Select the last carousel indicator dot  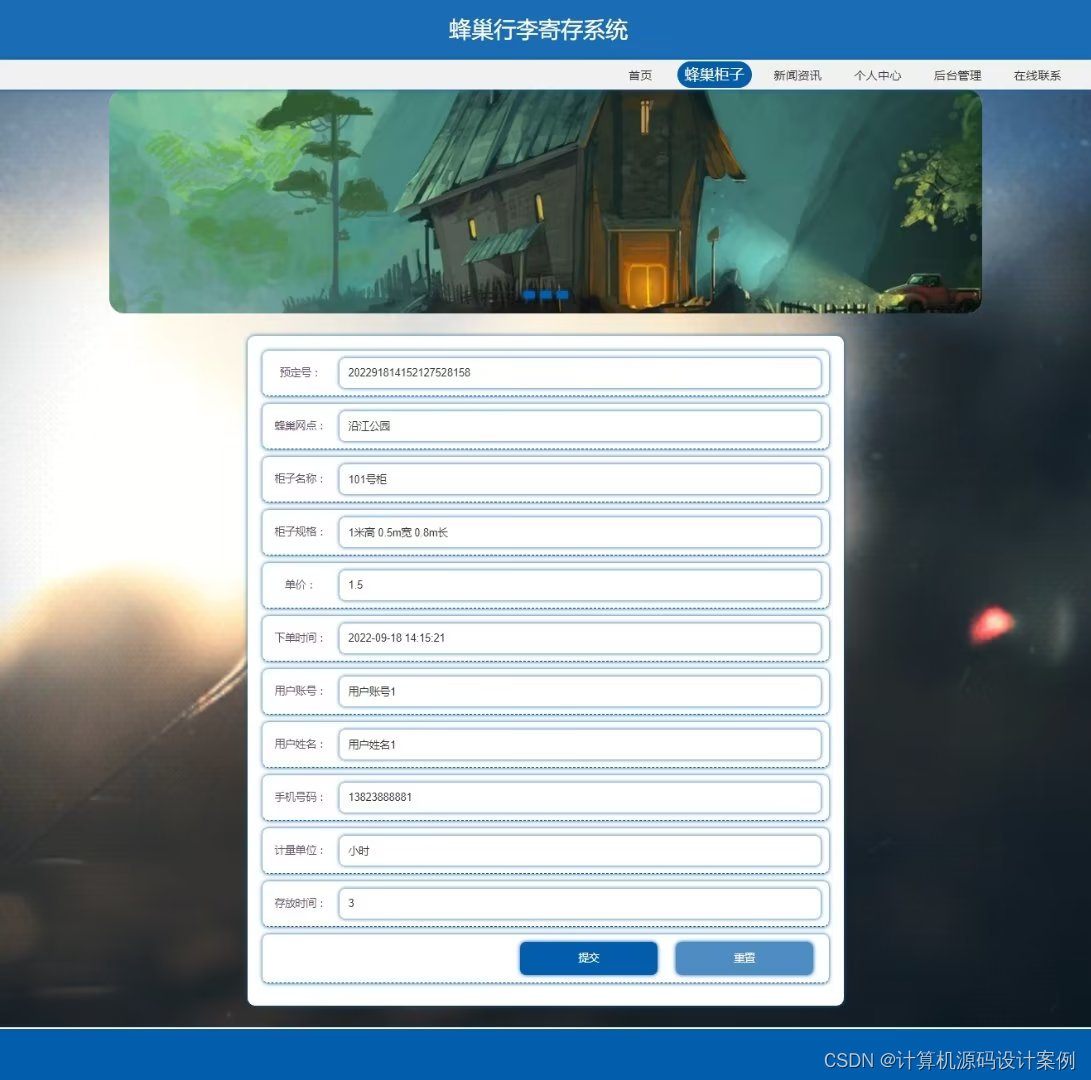click(x=563, y=295)
